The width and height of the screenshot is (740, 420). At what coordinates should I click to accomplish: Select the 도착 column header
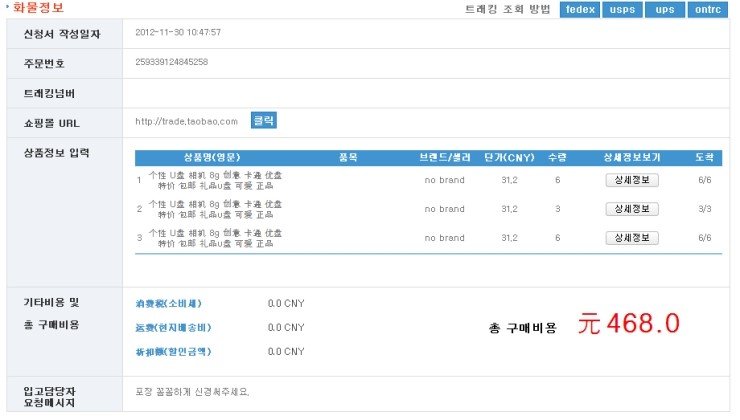pos(705,158)
